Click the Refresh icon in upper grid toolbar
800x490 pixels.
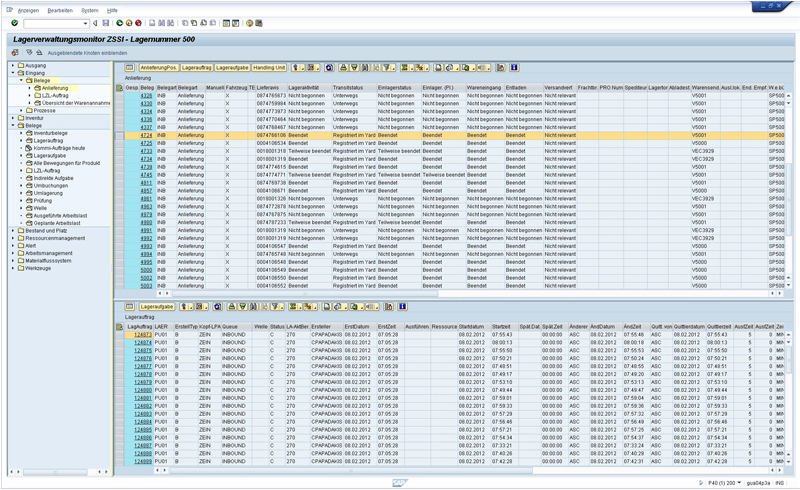click(329, 68)
